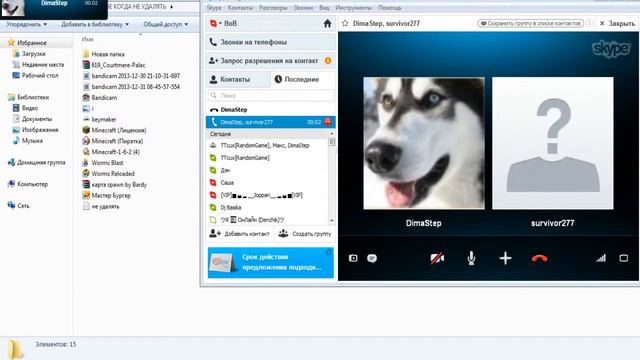Select Документы library in sidebar

[32, 119]
